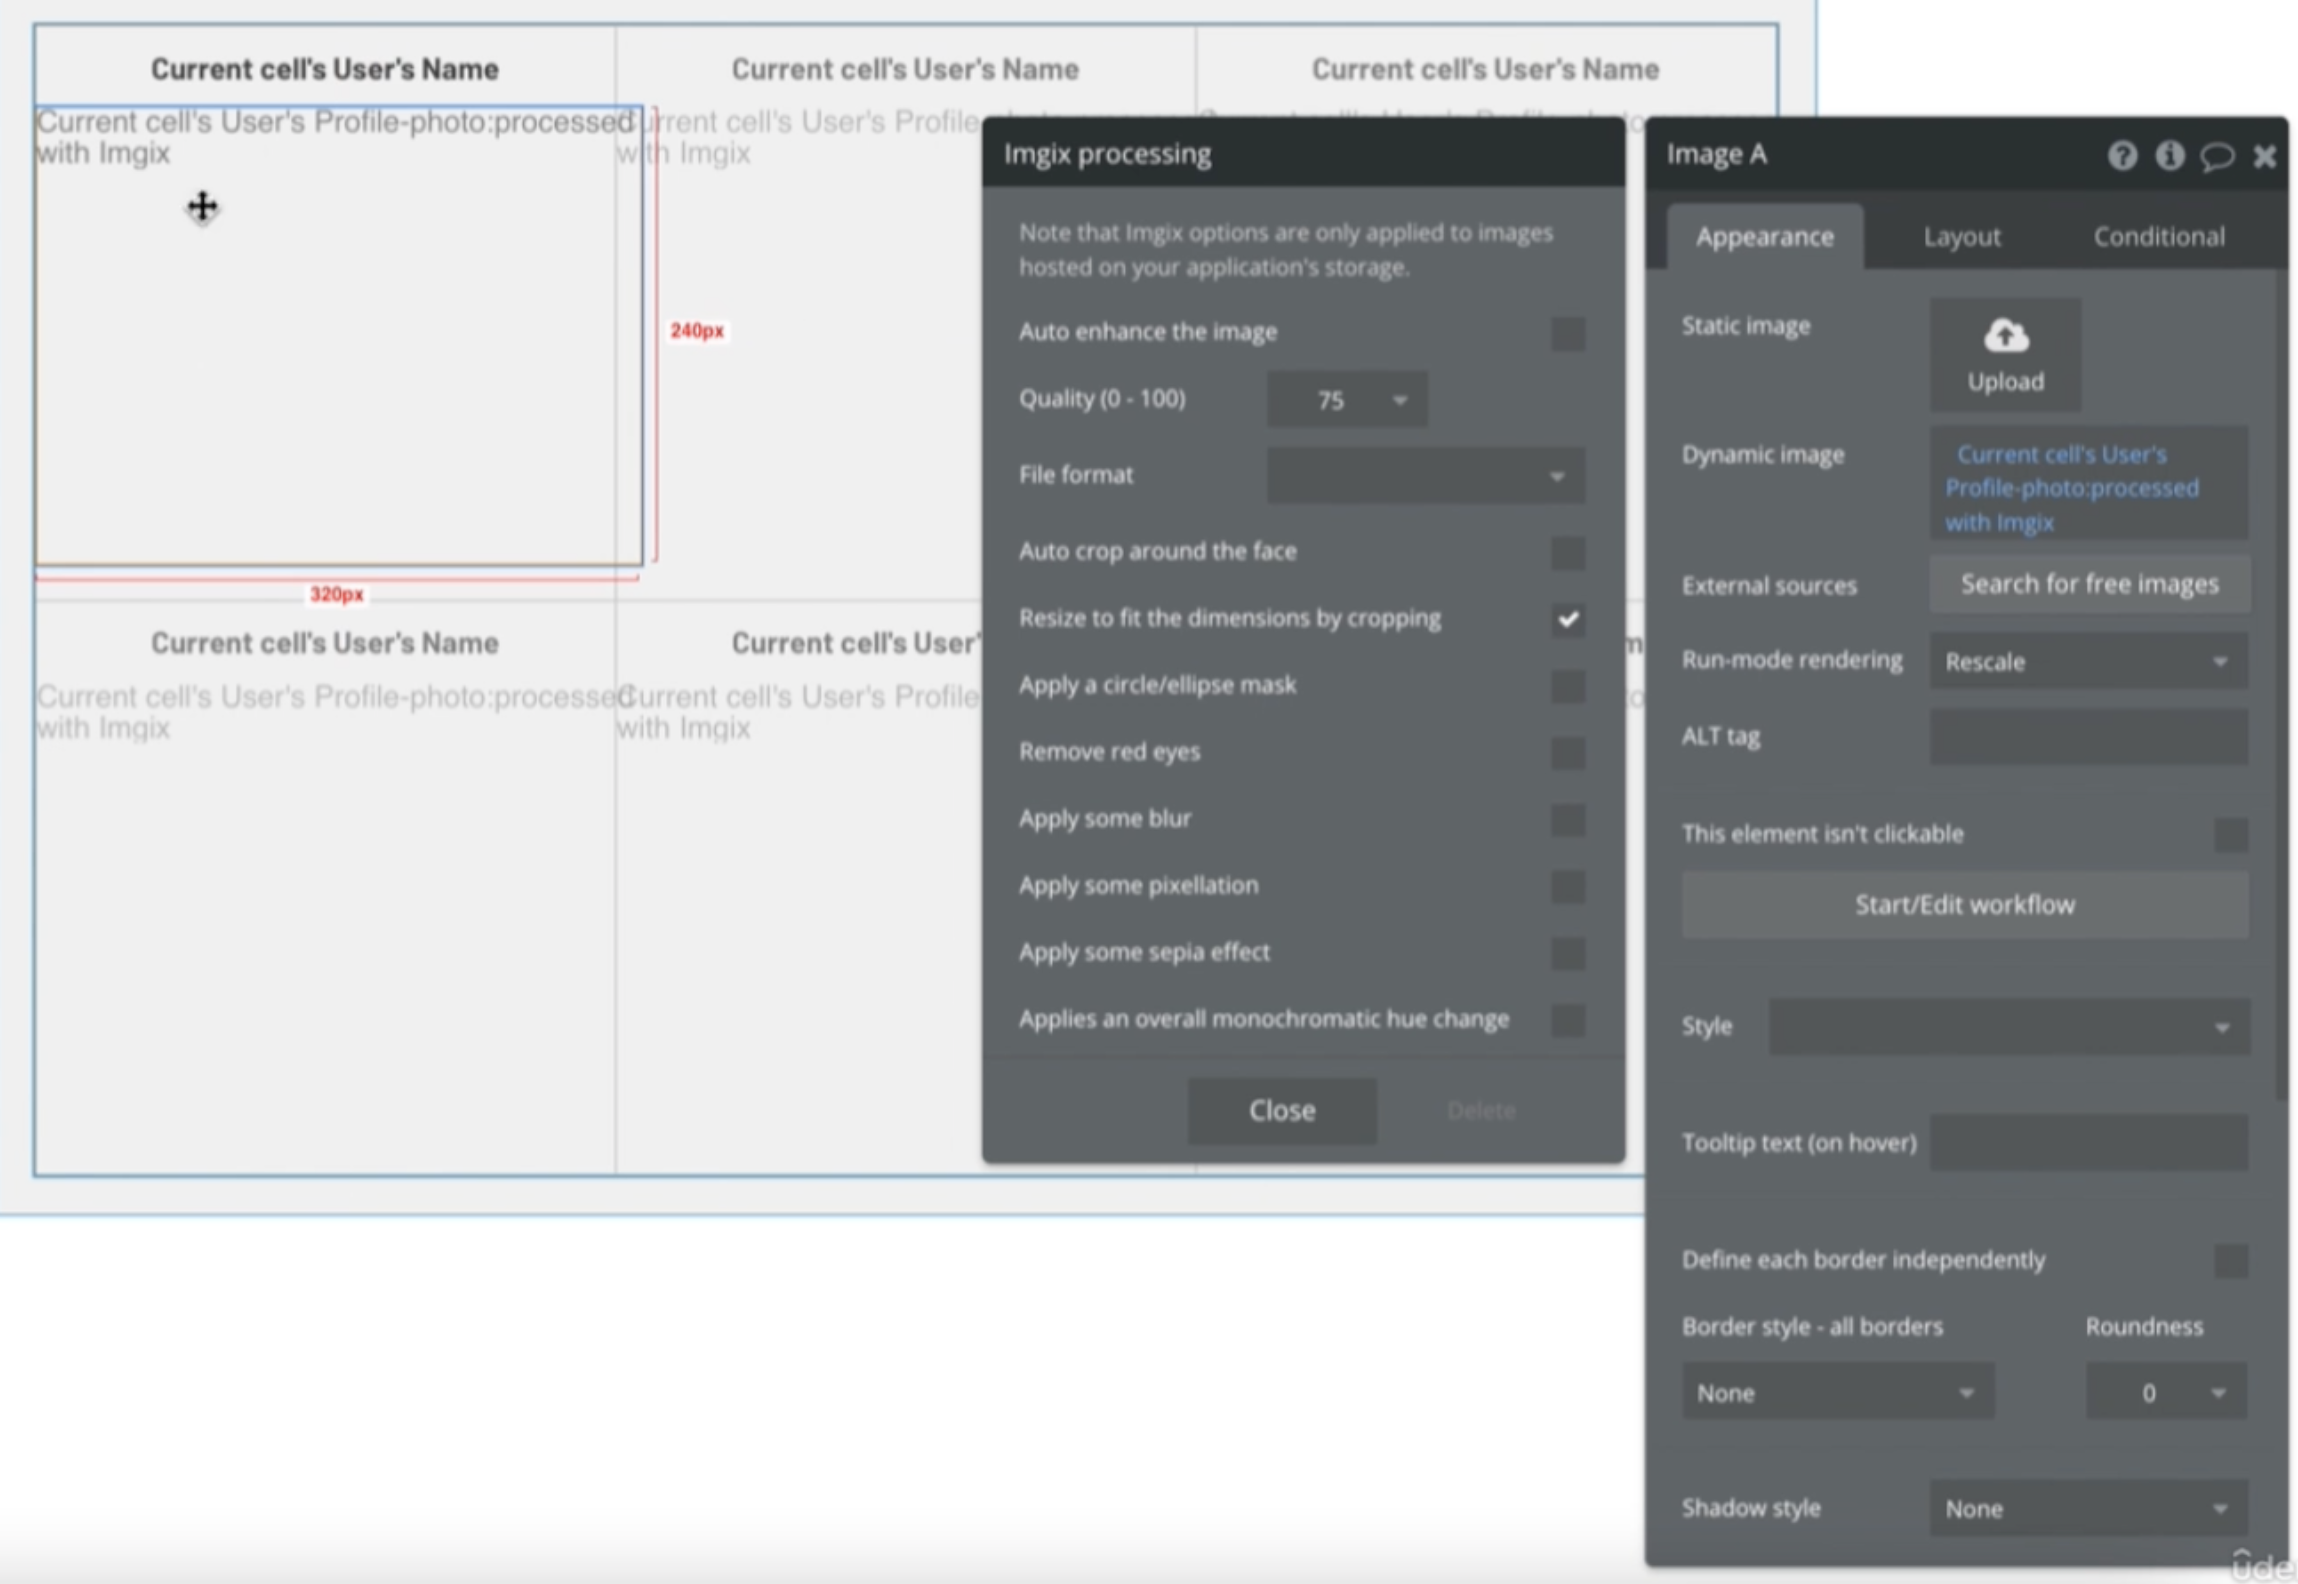The image size is (2298, 1584).
Task: Switch to the Conditional tab
Action: point(2158,237)
